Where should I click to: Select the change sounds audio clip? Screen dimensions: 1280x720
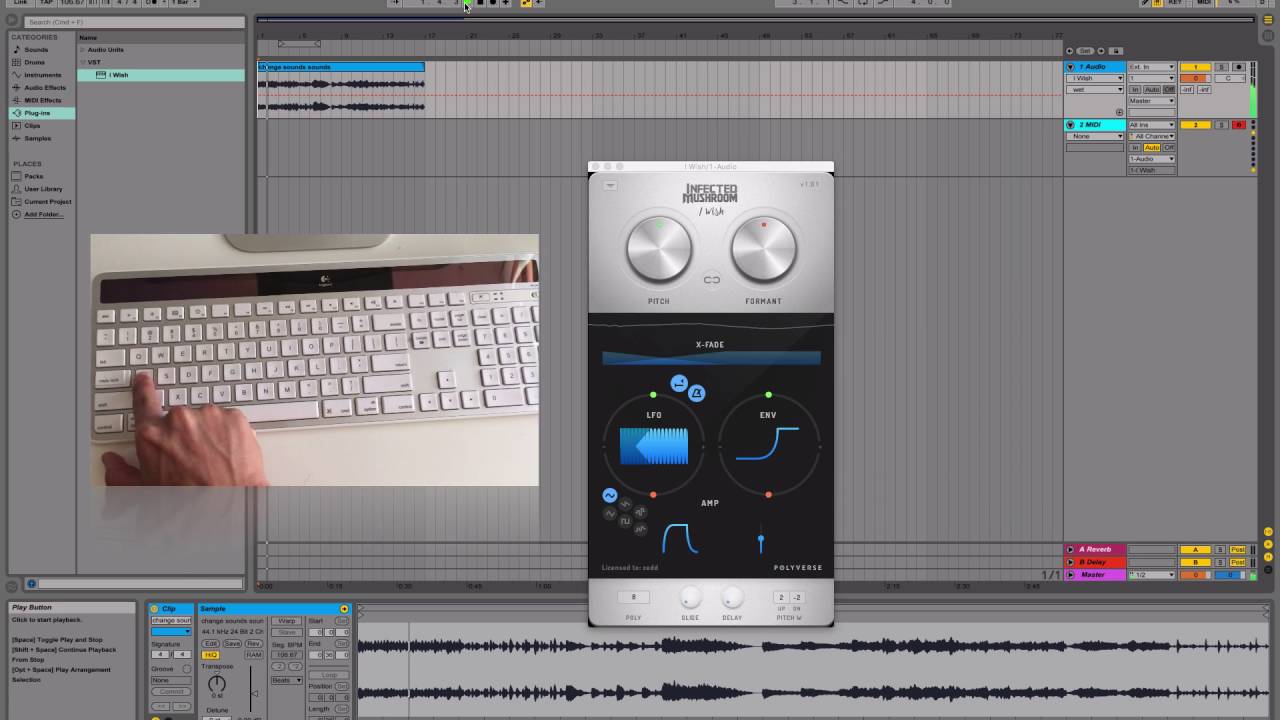[341, 67]
